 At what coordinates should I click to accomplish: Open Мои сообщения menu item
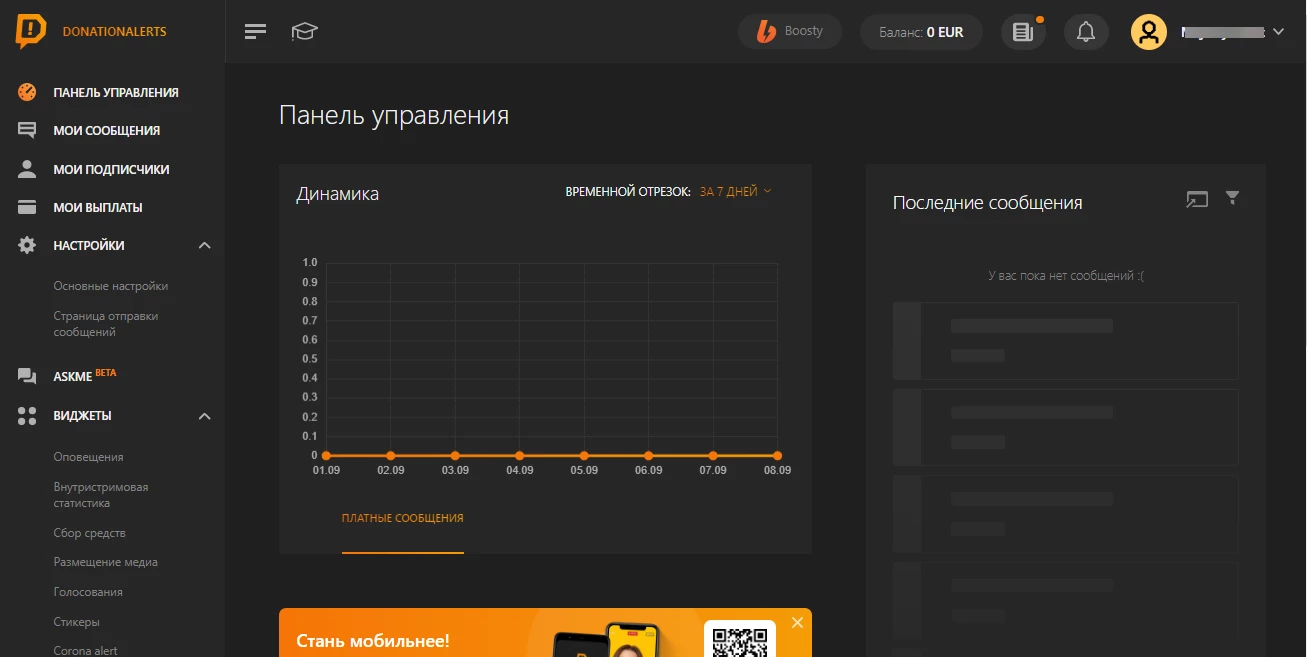click(x=106, y=130)
